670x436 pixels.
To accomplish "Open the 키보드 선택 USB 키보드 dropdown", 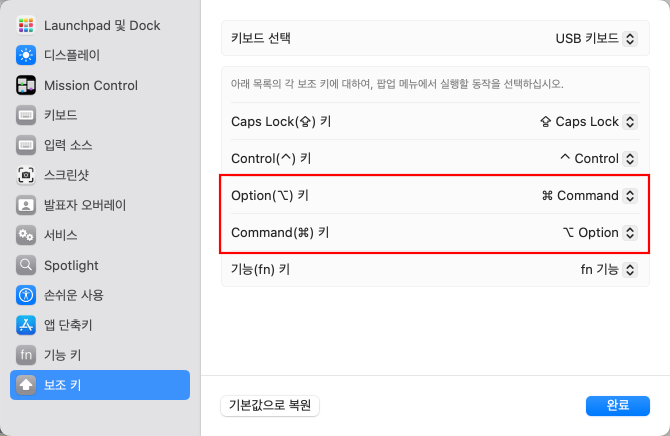I will (596, 38).
